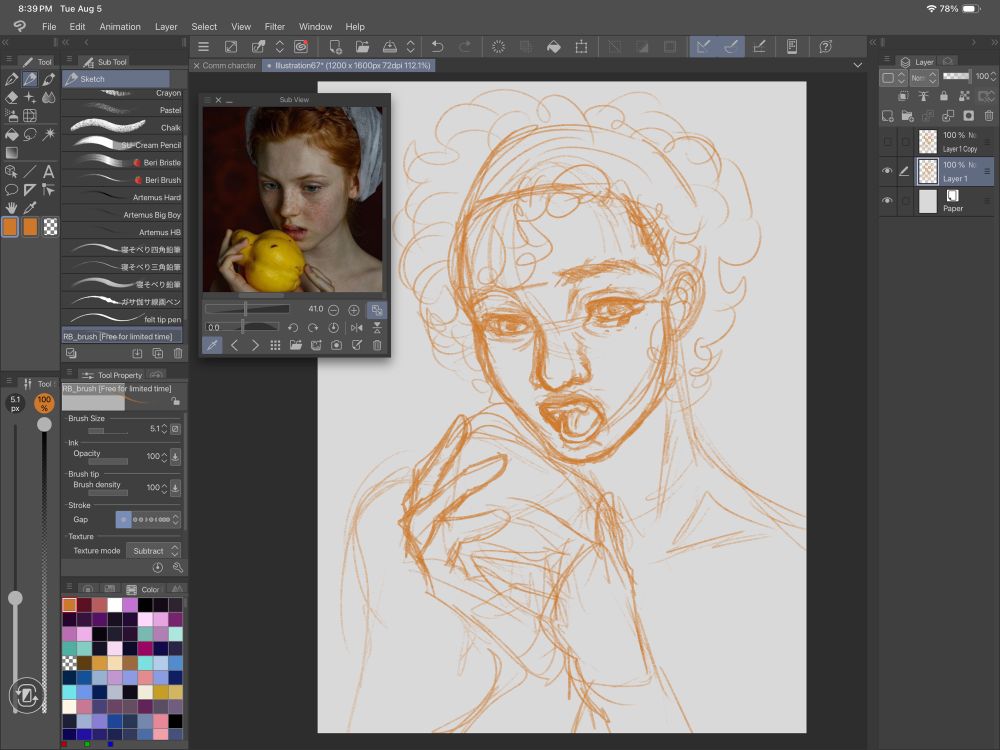Open the layer blending mode dropdown
The image size is (1000, 750).
(x=923, y=78)
